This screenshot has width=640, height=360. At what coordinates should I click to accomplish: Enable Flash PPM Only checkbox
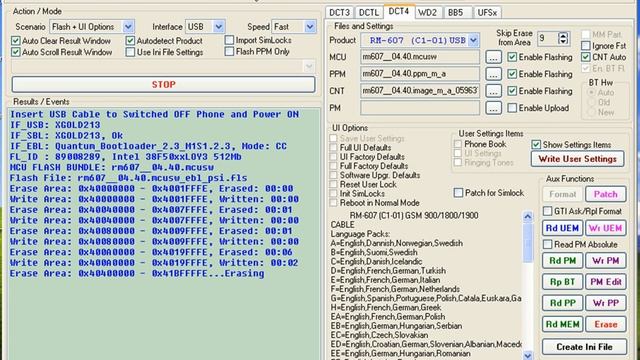[229, 51]
